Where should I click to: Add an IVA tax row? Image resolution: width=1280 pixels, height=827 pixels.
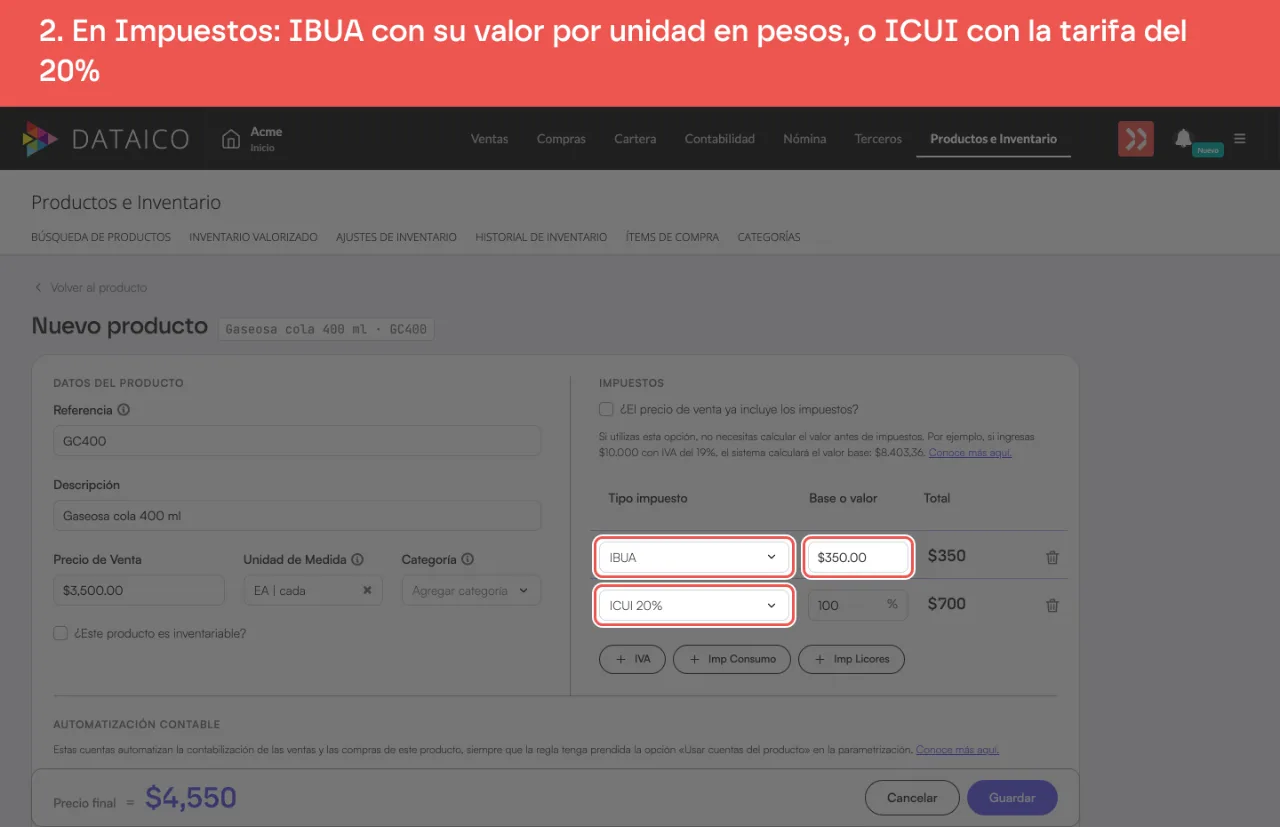point(632,660)
